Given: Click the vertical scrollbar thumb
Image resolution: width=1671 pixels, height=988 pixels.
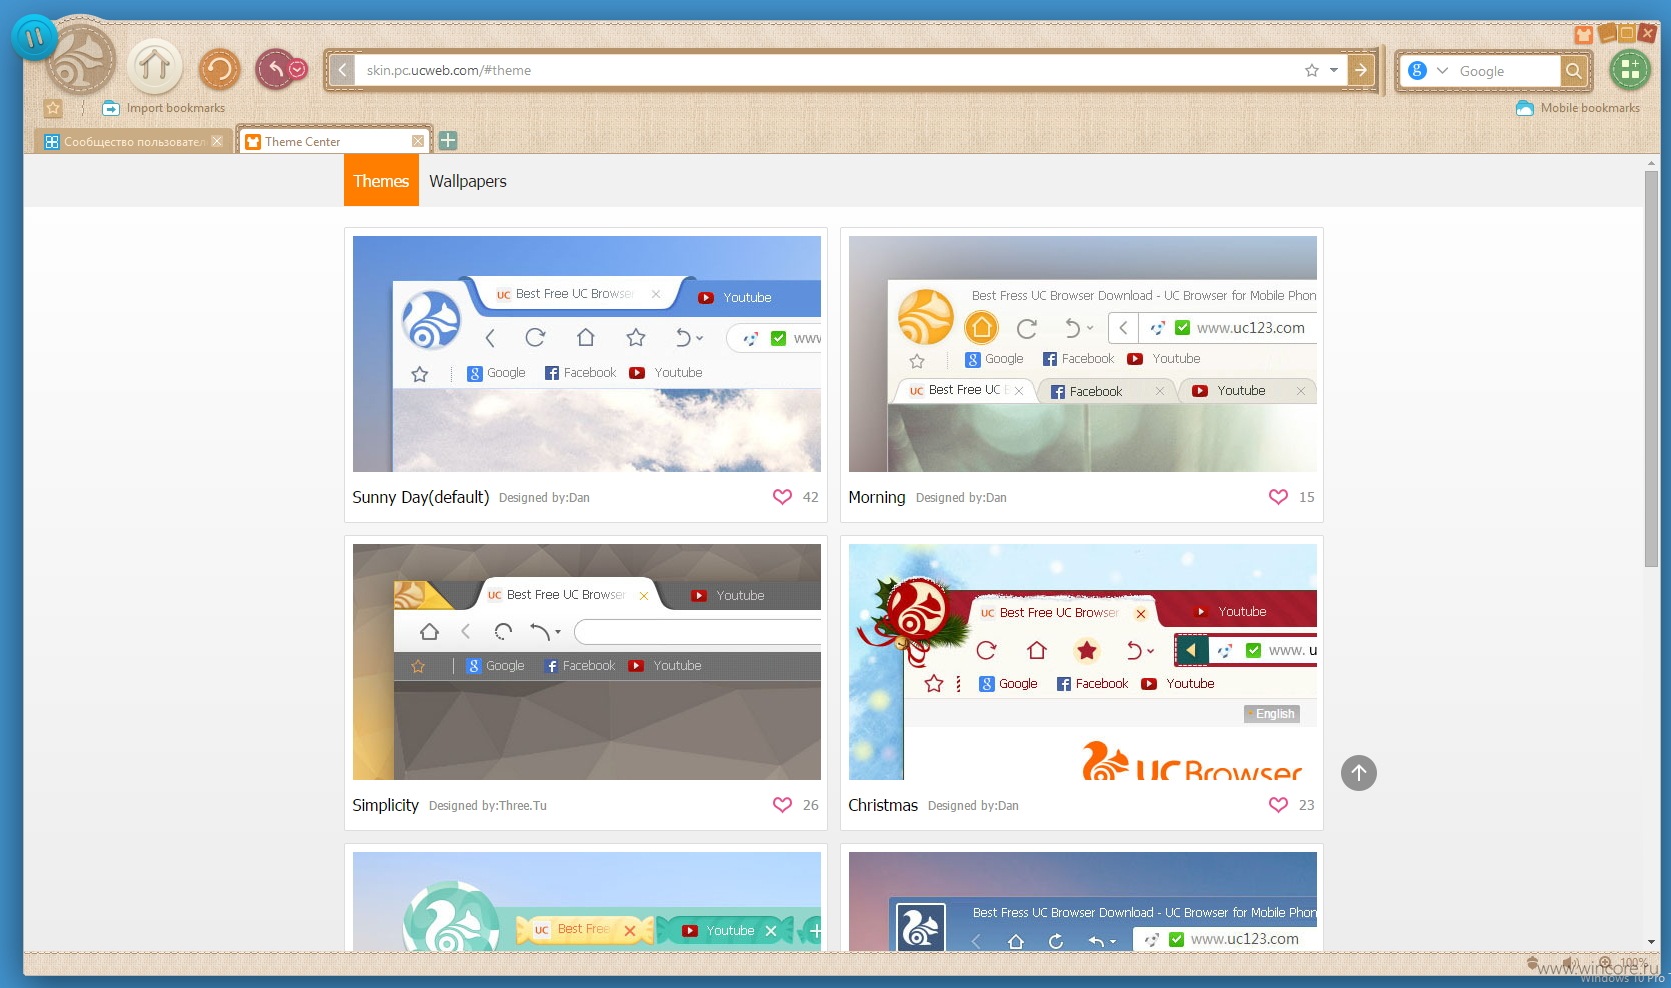Looking at the screenshot, I should pos(1652,369).
